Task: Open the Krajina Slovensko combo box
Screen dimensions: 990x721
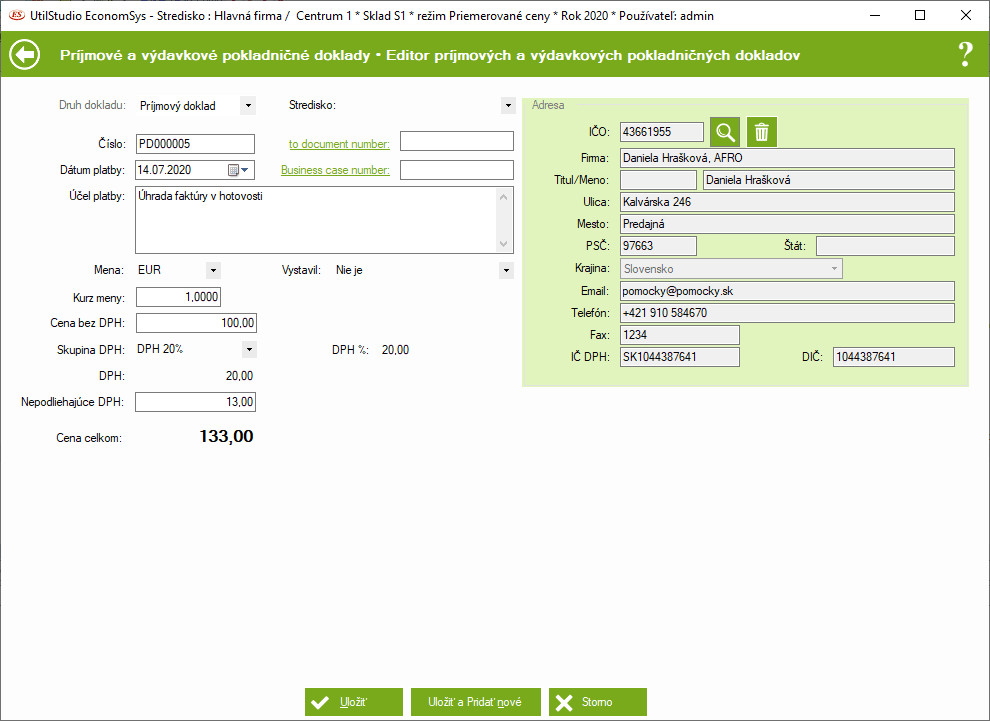Action: pos(731,268)
